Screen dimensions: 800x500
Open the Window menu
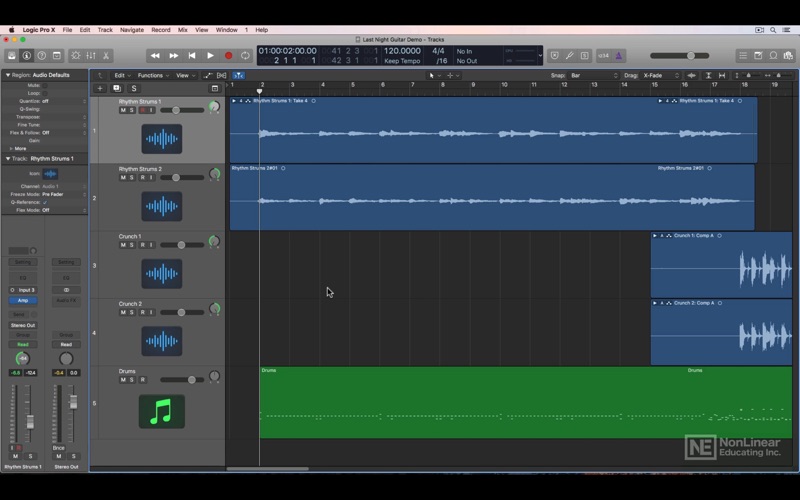227,30
